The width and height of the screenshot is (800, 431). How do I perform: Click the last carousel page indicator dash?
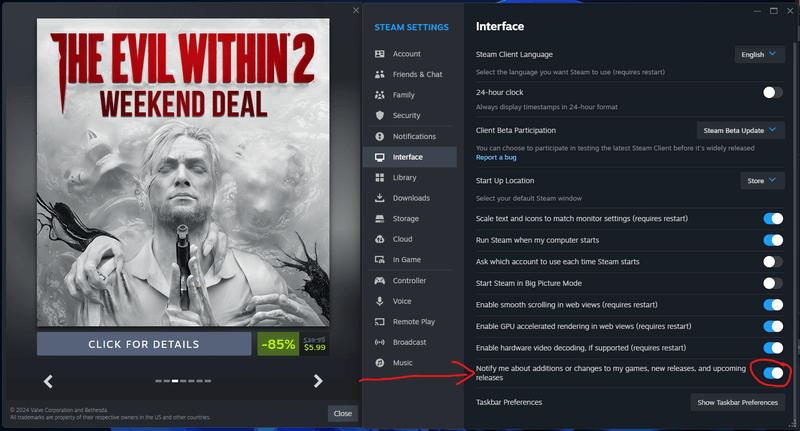[x=208, y=381]
